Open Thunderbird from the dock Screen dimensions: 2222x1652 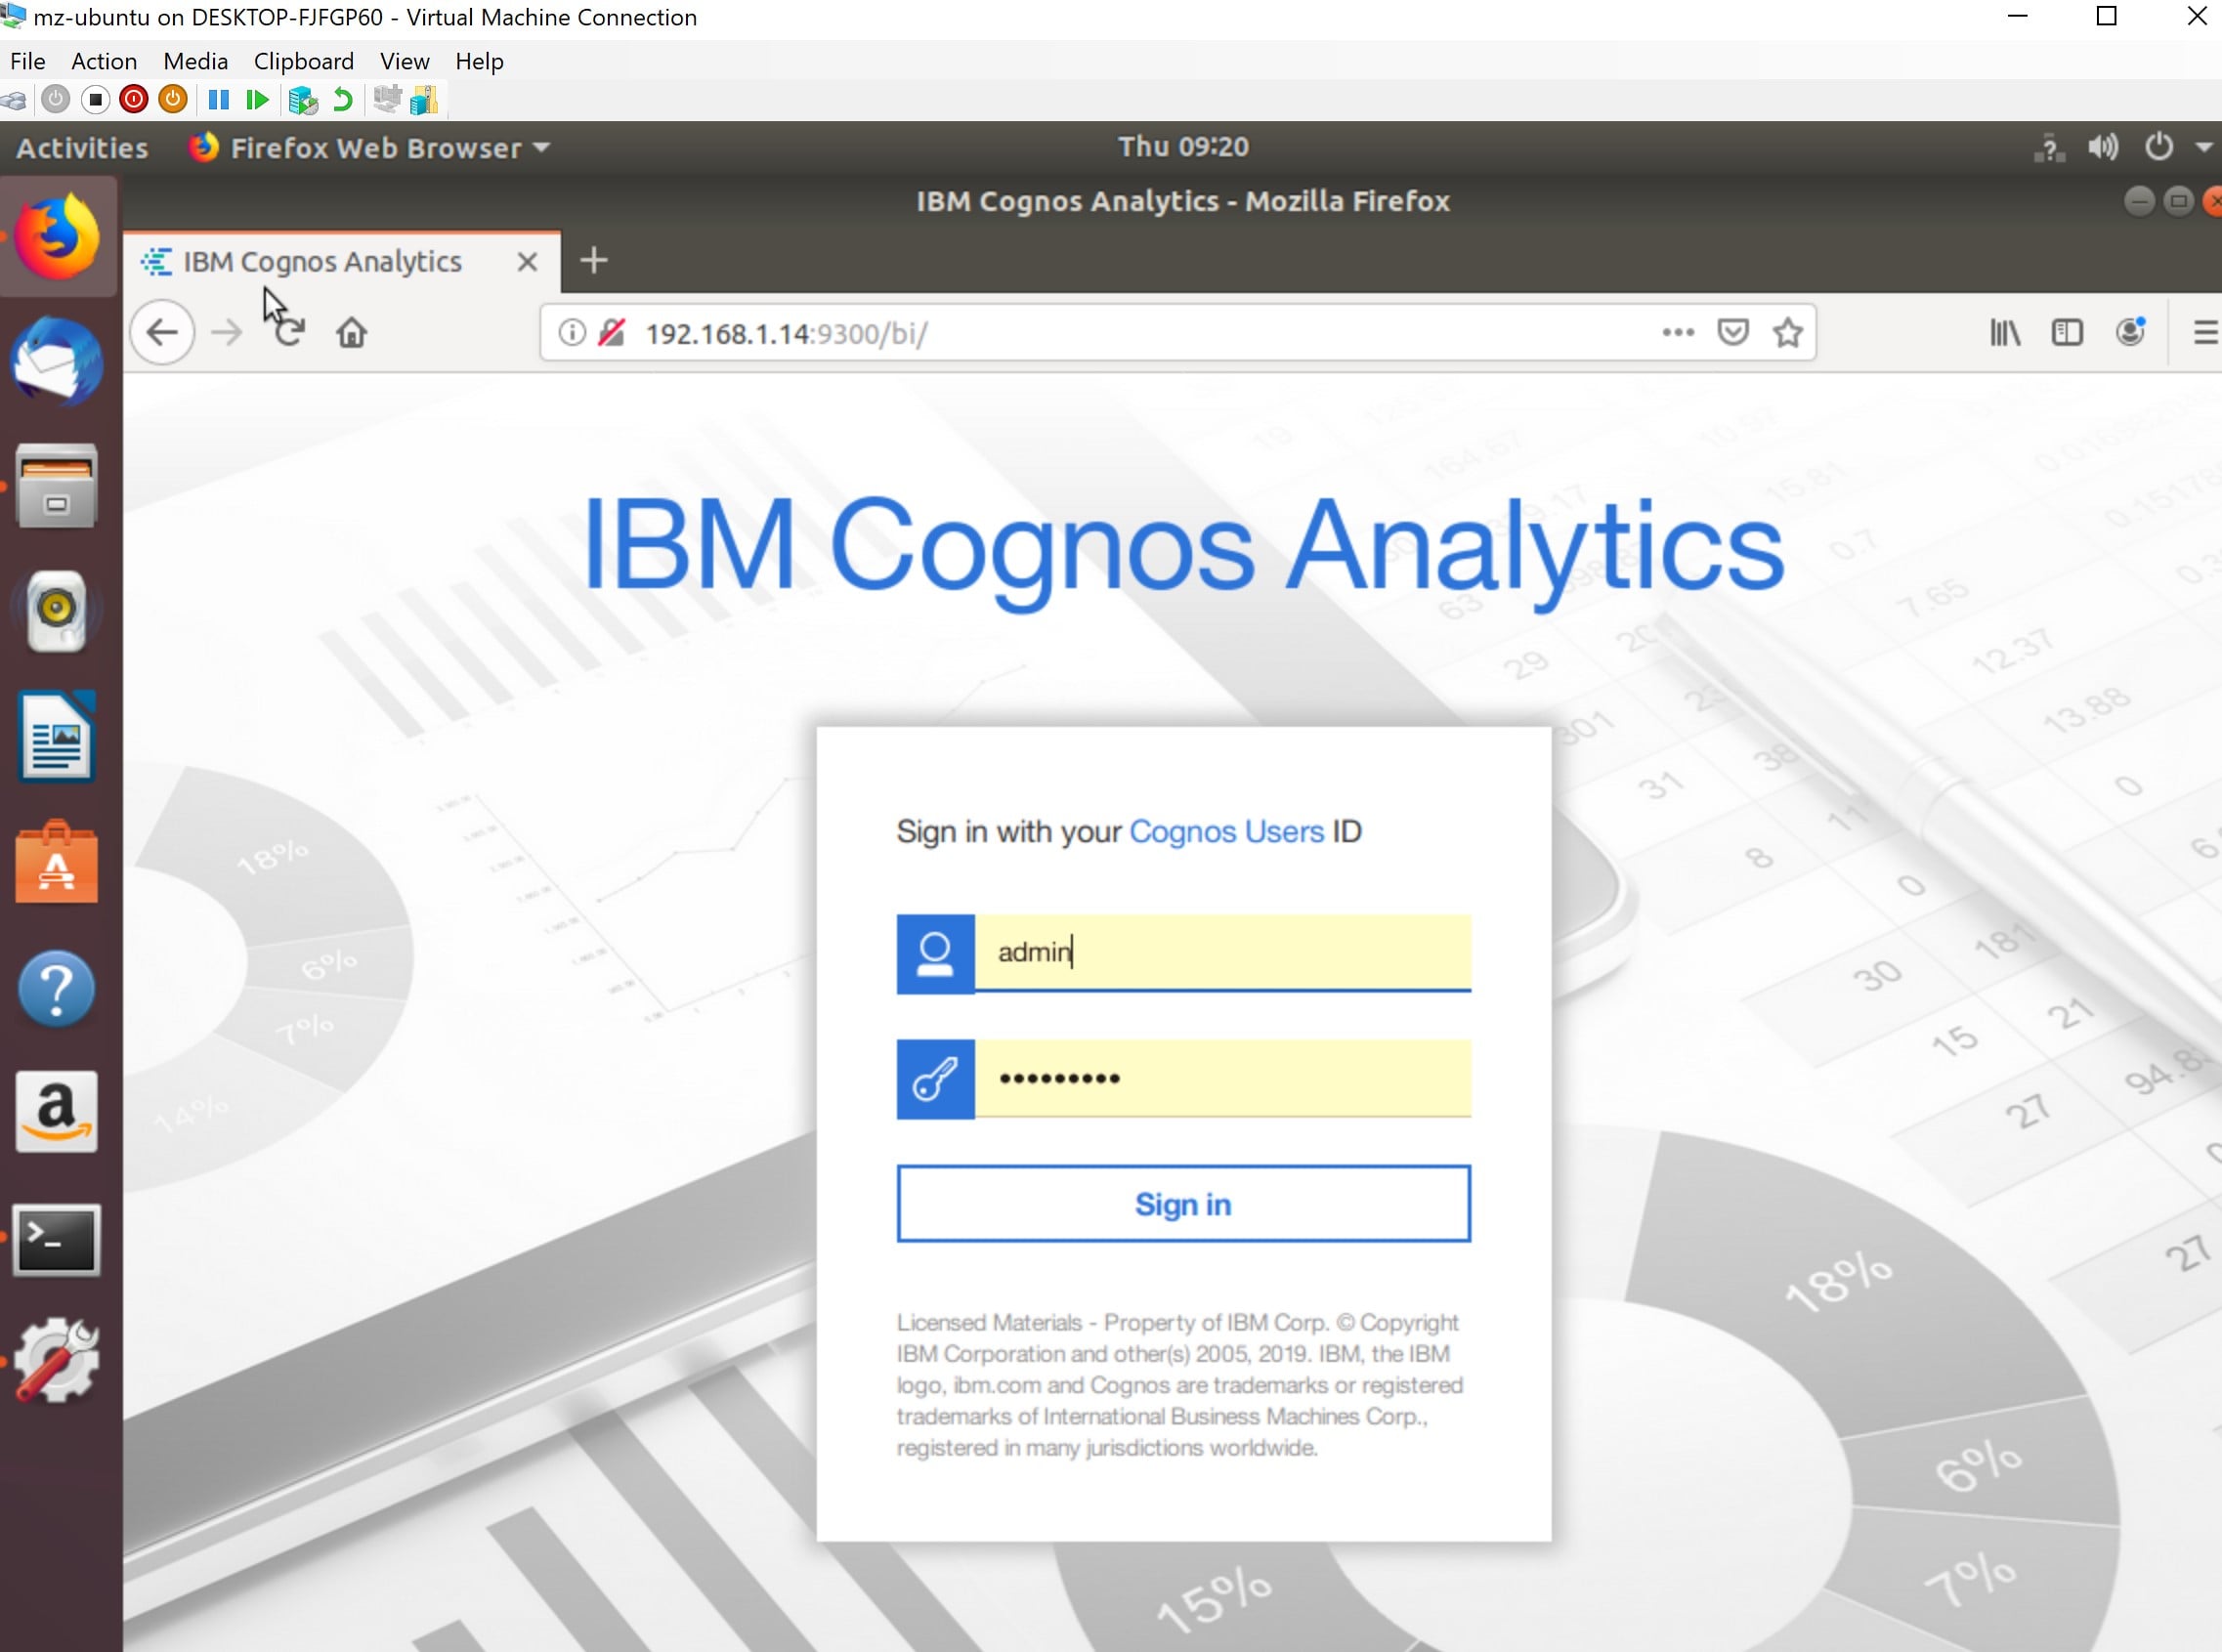(57, 363)
